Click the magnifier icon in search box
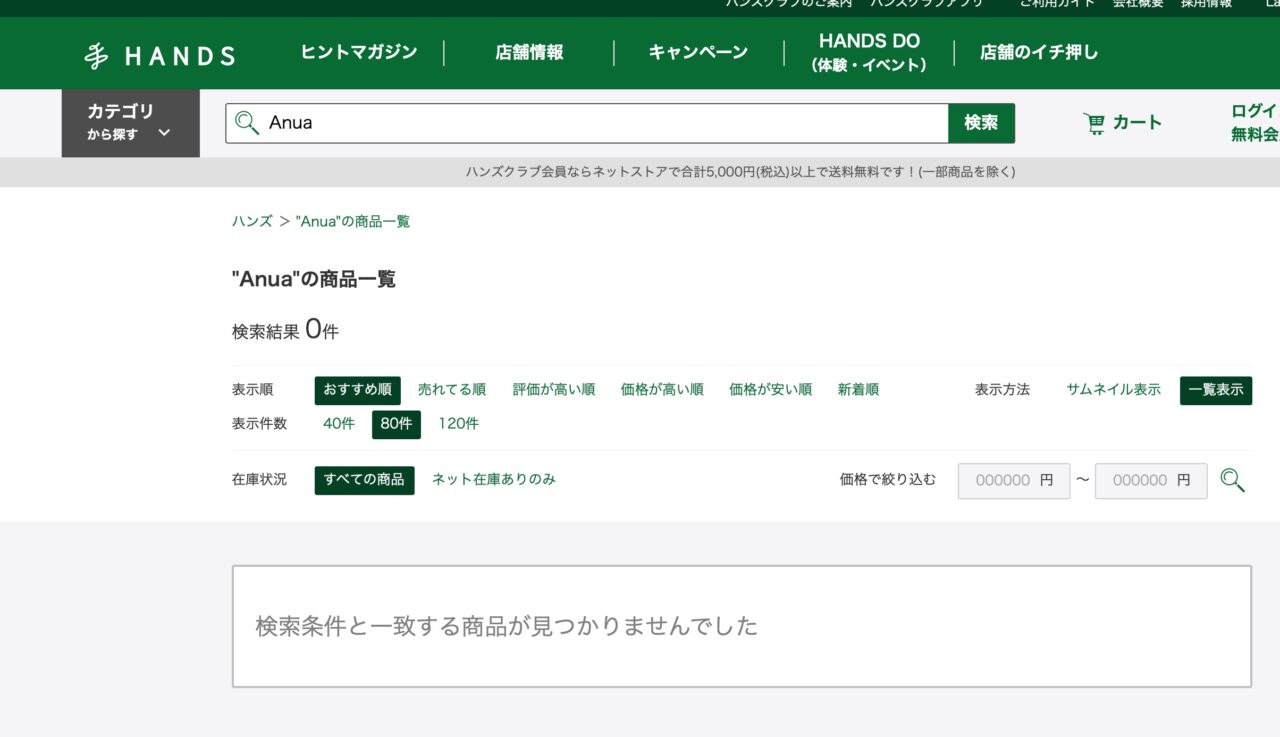 coord(246,123)
